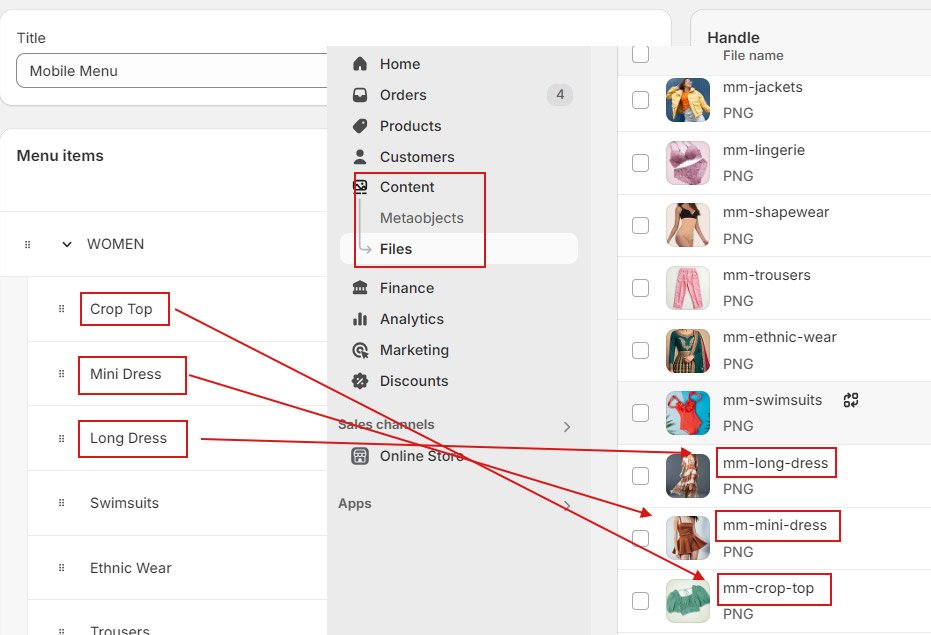The height and width of the screenshot is (635, 931).
Task: Select the mm-ethnic-wear file checkbox
Action: [x=640, y=350]
